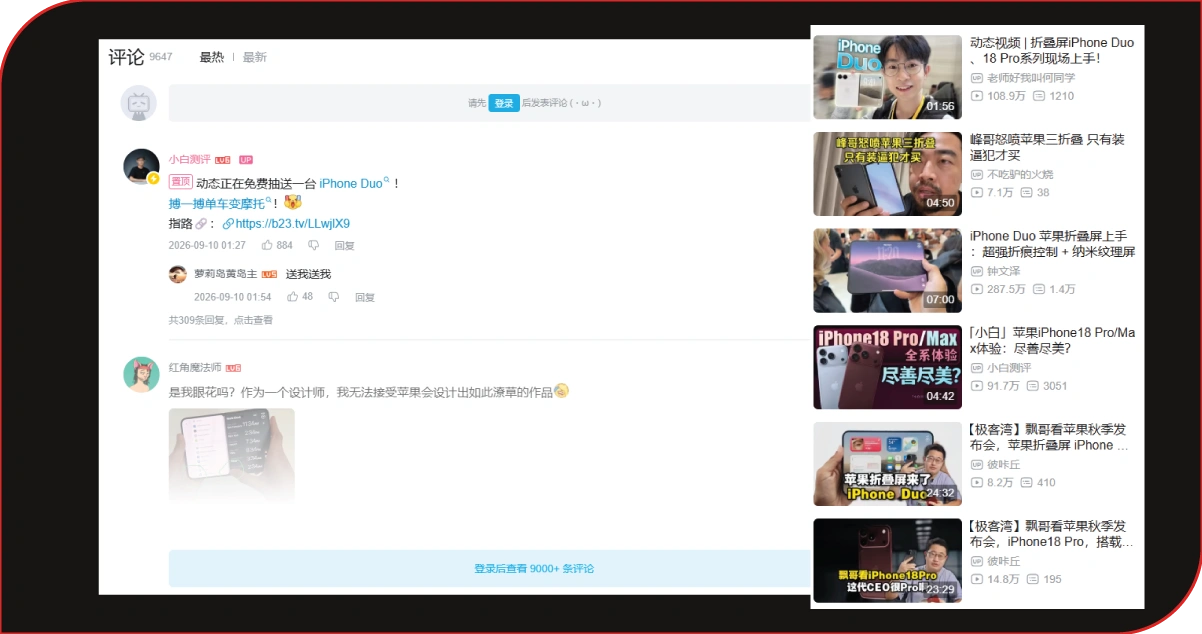Viewport: 1202px width, 634px height.
Task: Reply to 小白测评's pinned comment
Action: (x=344, y=245)
